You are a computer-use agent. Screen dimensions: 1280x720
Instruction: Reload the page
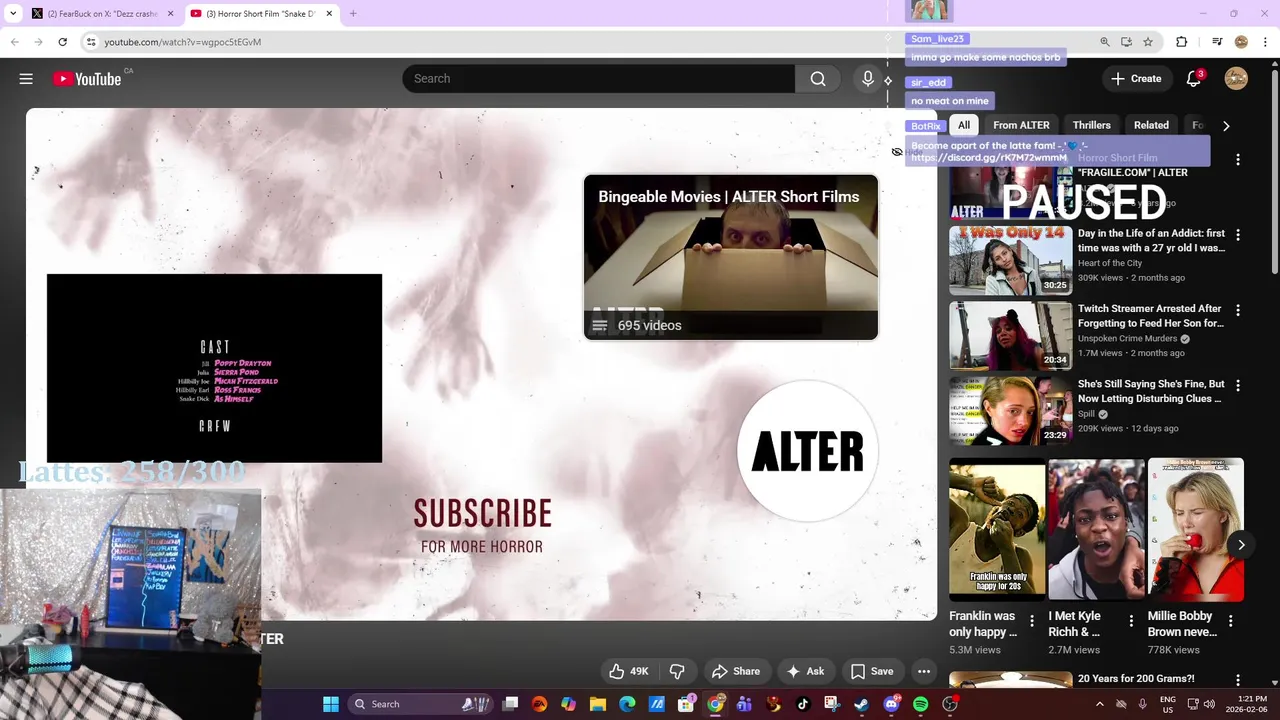(62, 42)
